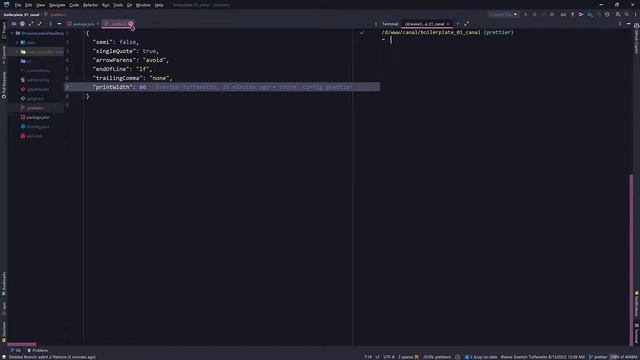Select the .prettierrc file in project tree
Viewport: 640px width, 360px height.
[x=35, y=108]
